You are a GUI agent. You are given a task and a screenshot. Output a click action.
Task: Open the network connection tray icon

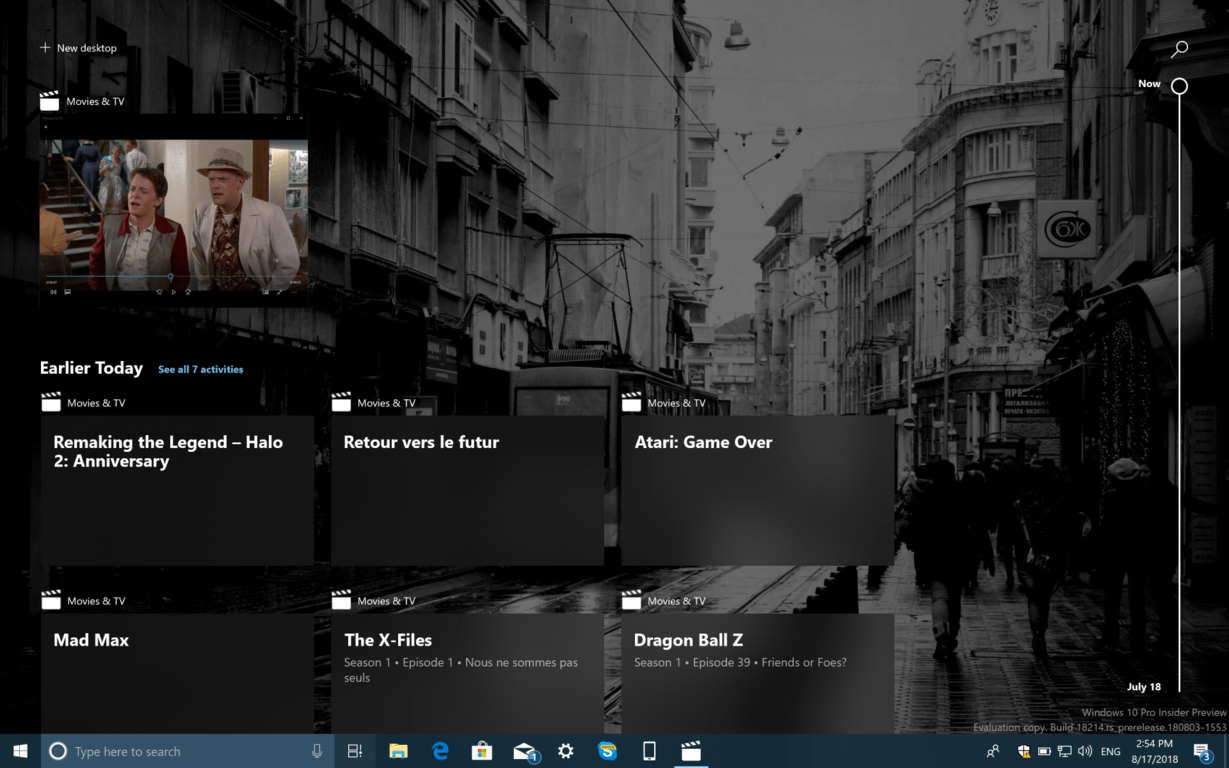pyautogui.click(x=1065, y=751)
